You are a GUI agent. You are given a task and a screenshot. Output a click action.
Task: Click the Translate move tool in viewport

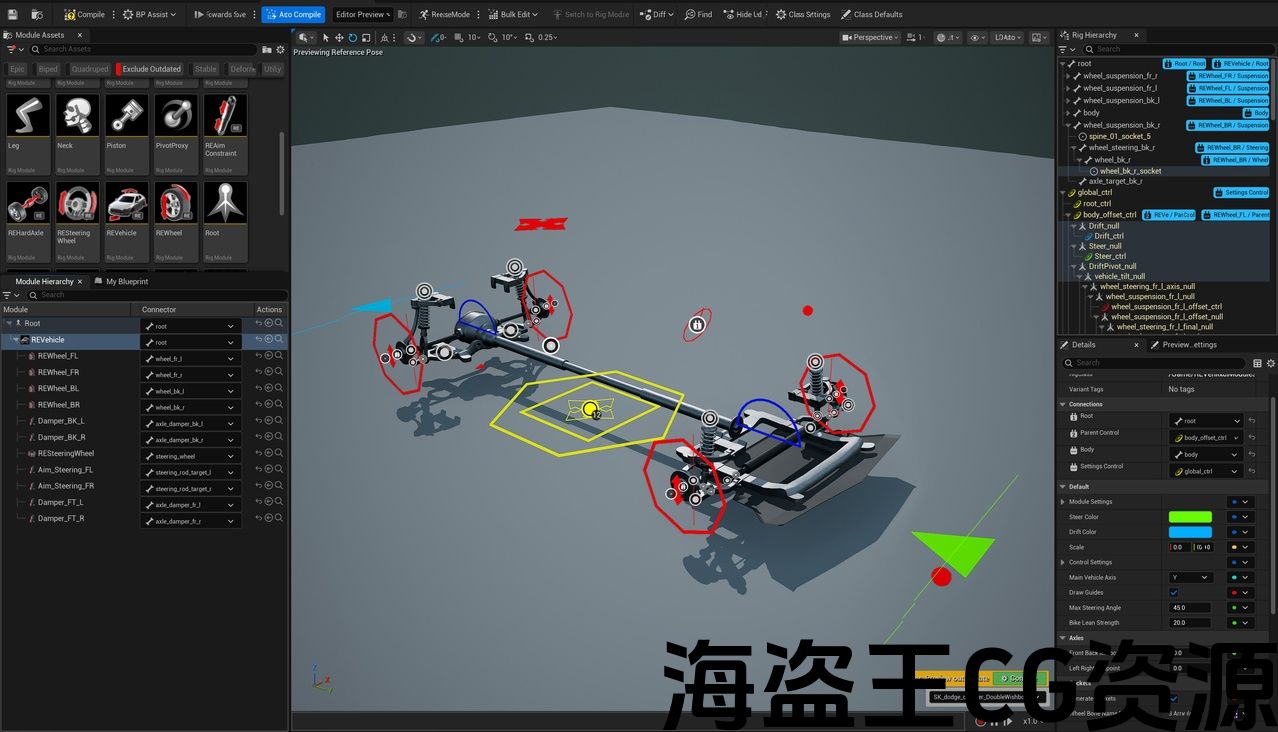pos(339,37)
